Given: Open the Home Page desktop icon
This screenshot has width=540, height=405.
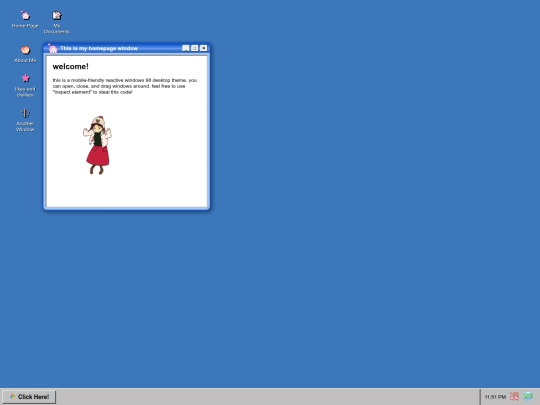Looking at the screenshot, I should 25,19.
